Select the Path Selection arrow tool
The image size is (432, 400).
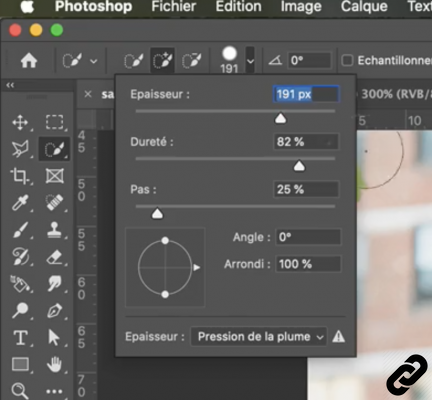pos(54,338)
